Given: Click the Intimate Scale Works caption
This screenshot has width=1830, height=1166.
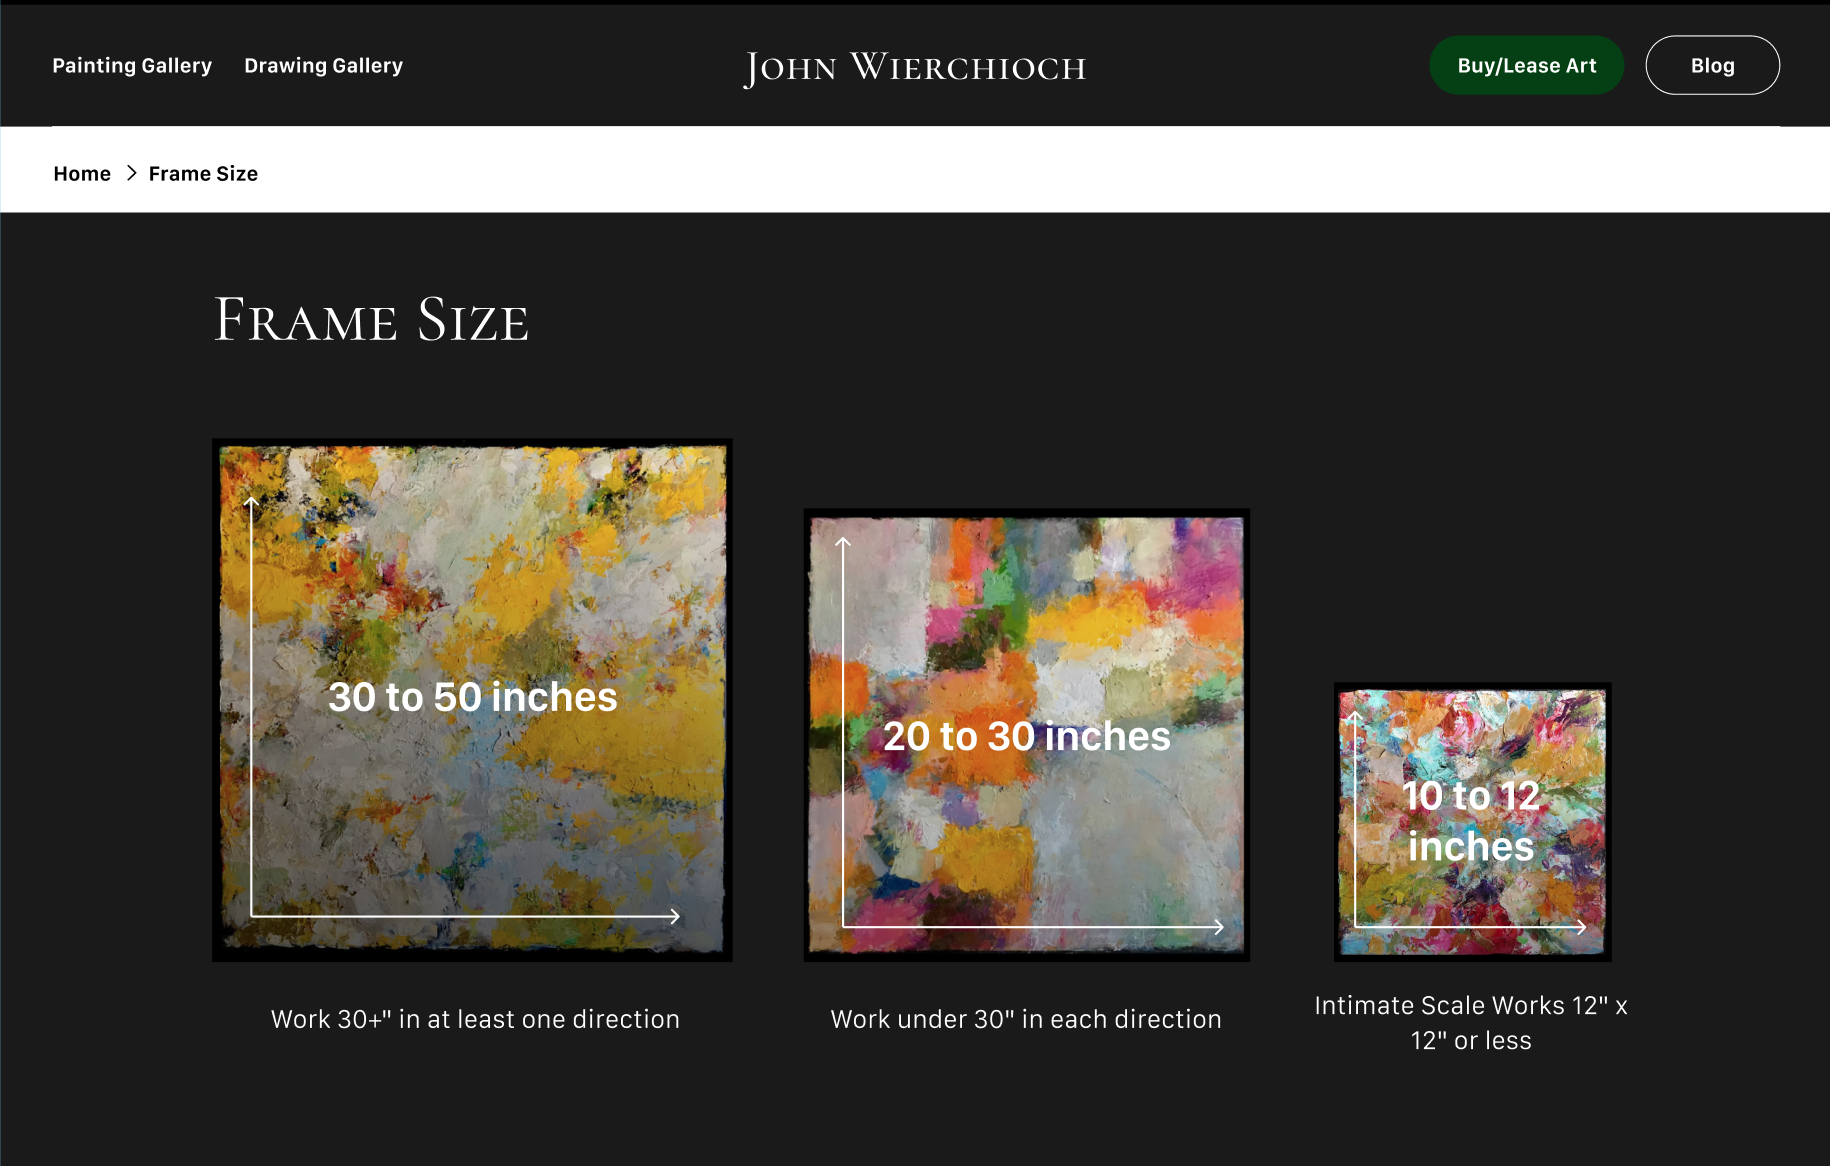Looking at the screenshot, I should coord(1471,1023).
